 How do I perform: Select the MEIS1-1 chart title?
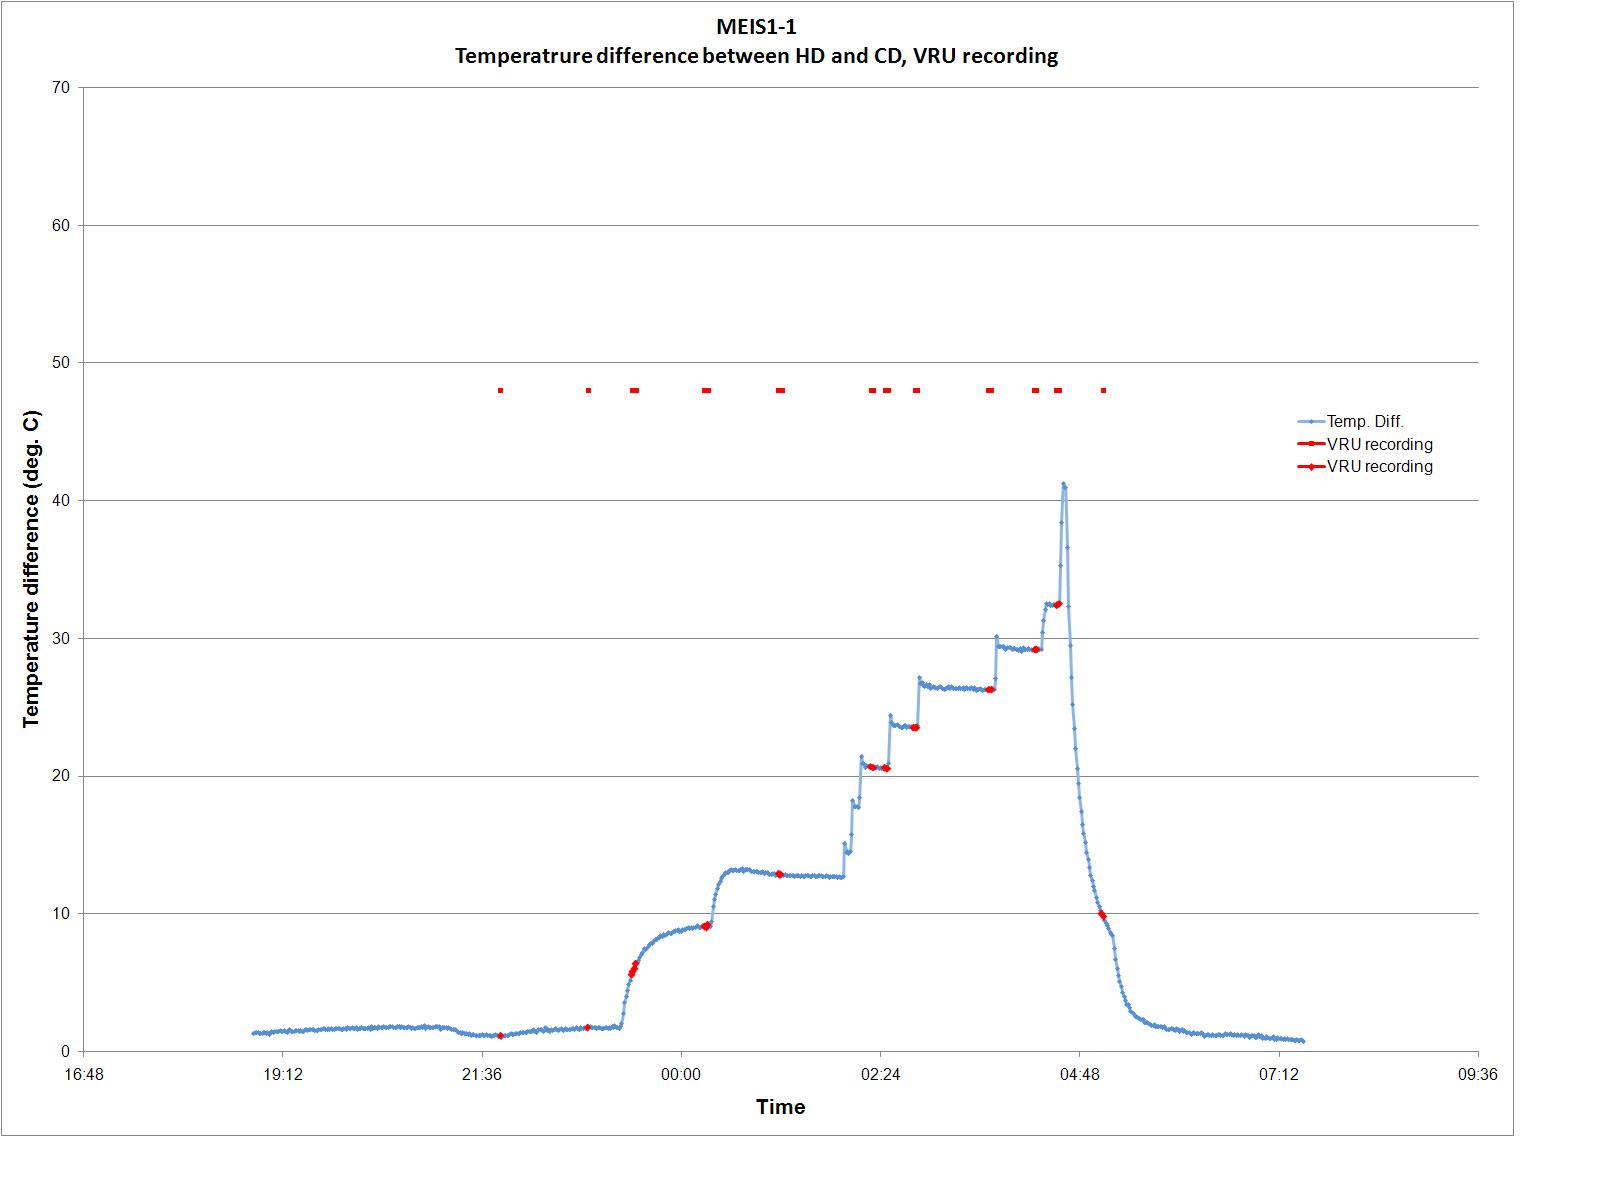pyautogui.click(x=756, y=27)
